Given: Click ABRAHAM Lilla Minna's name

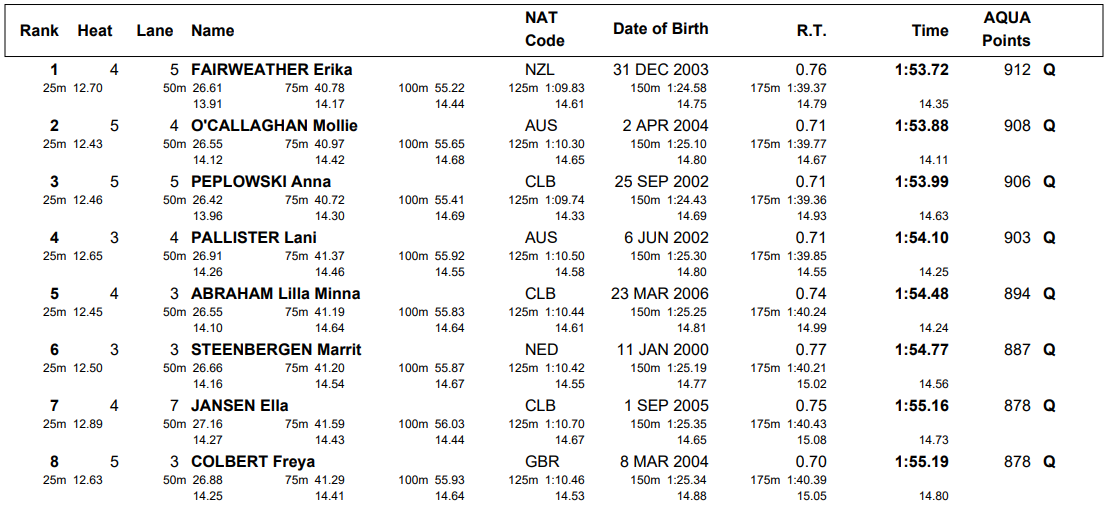Looking at the screenshot, I should [275, 294].
